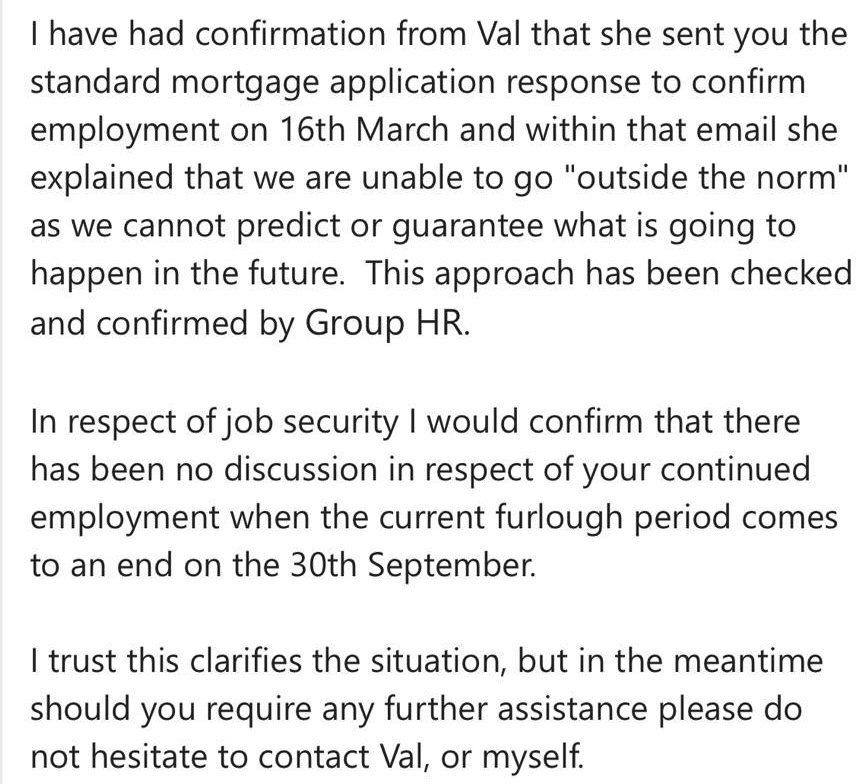Screen dimensions: 866x784
Task: Click 'This approach has been checked' sentence
Action: (608, 274)
